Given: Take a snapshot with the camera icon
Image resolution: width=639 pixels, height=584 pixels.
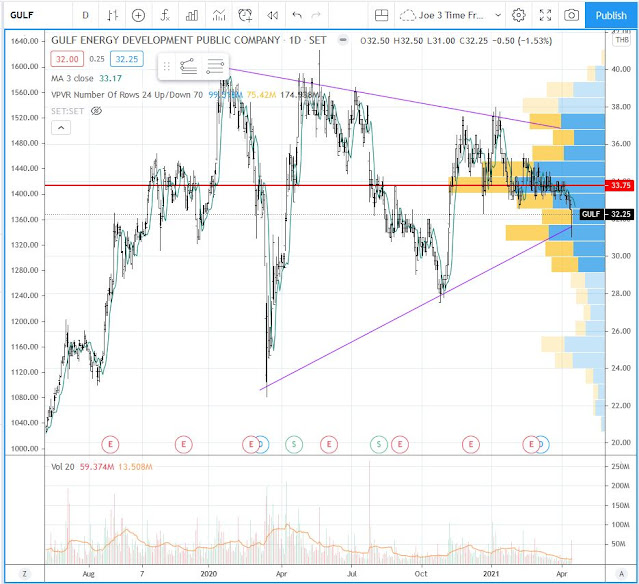Looking at the screenshot, I should click(x=571, y=15).
